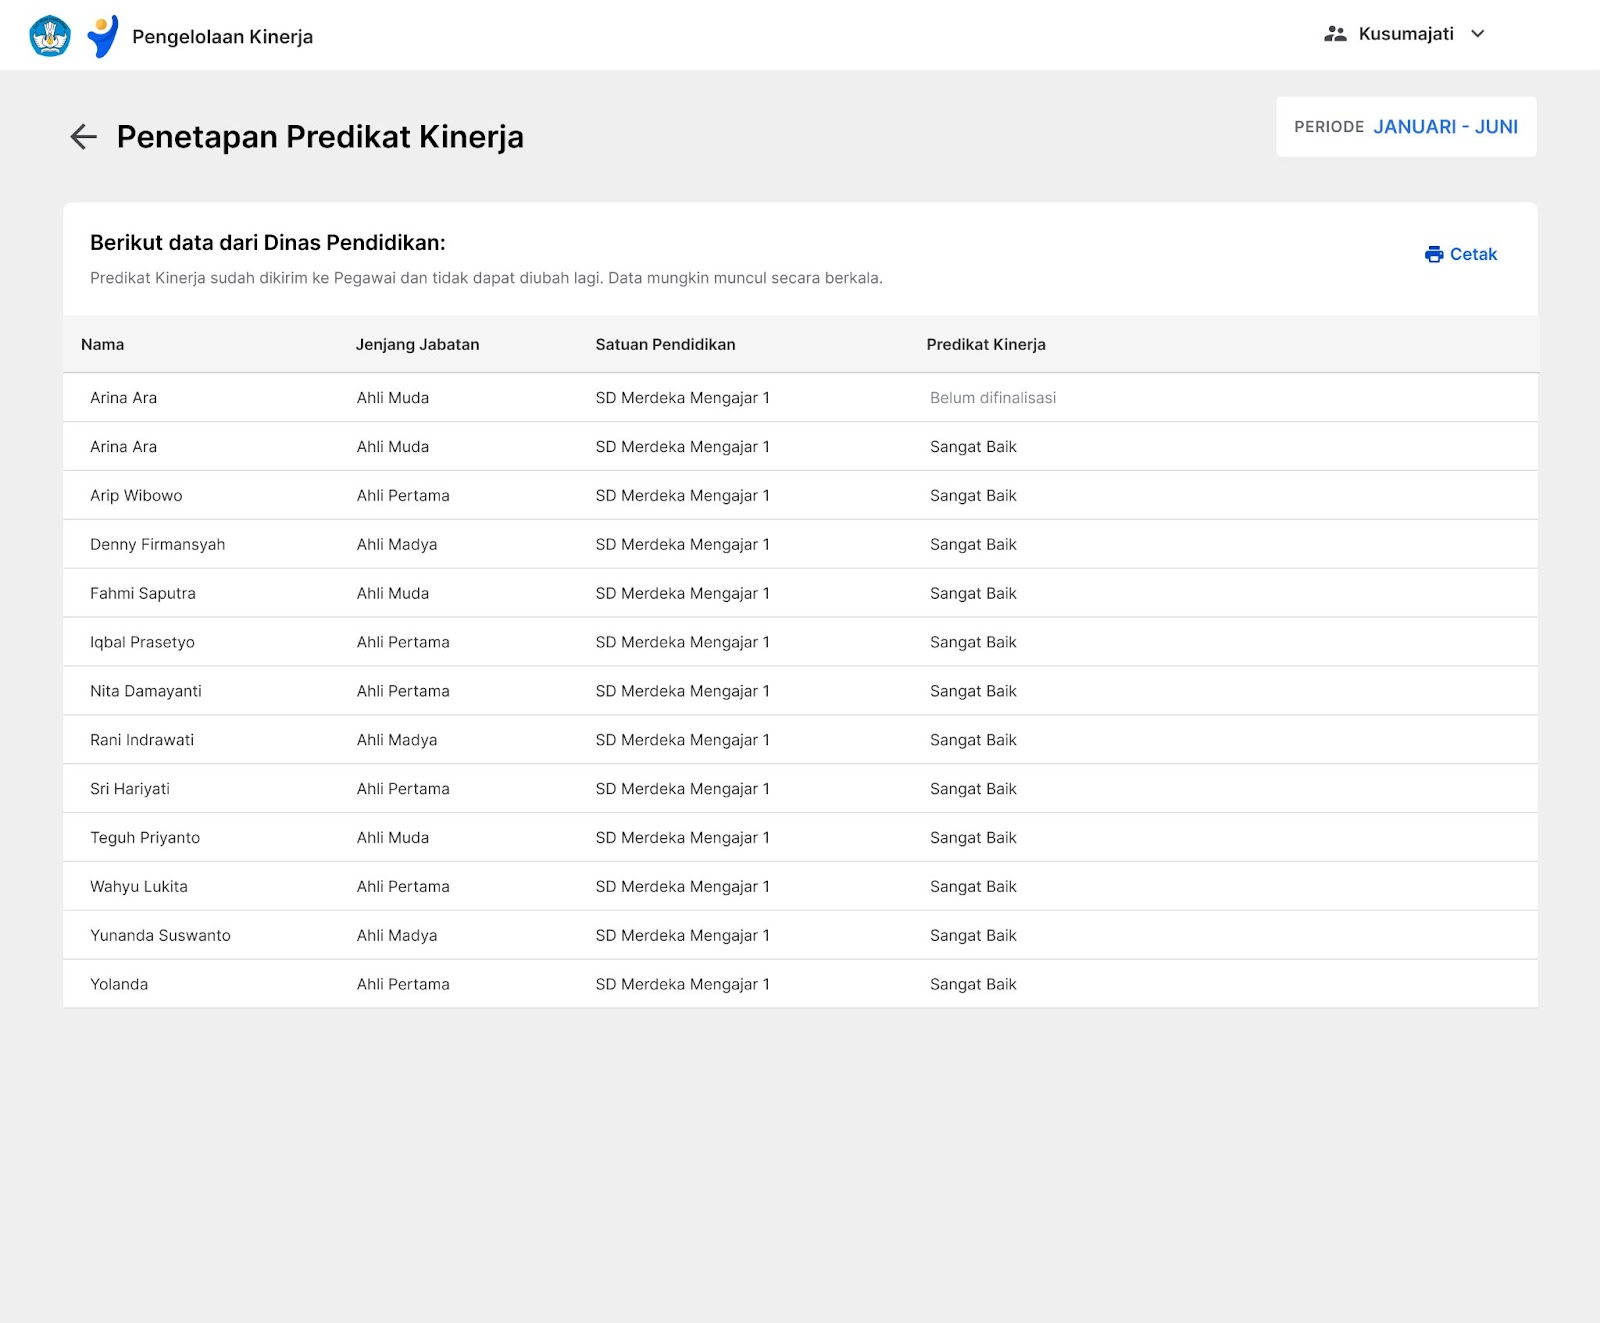Click the Kemendikbud emblem logo

pyautogui.click(x=50, y=36)
